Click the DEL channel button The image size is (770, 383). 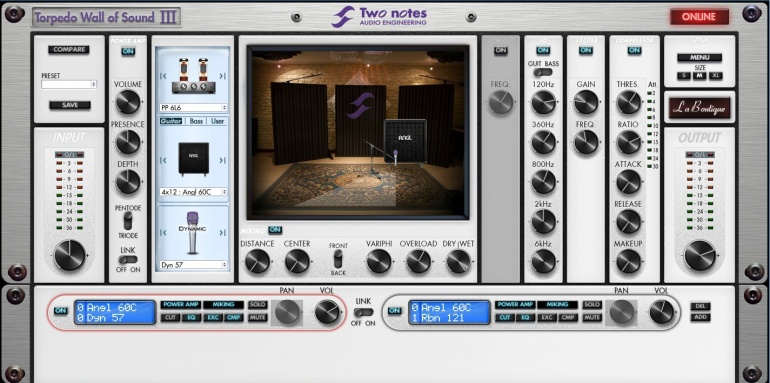pyautogui.click(x=700, y=306)
